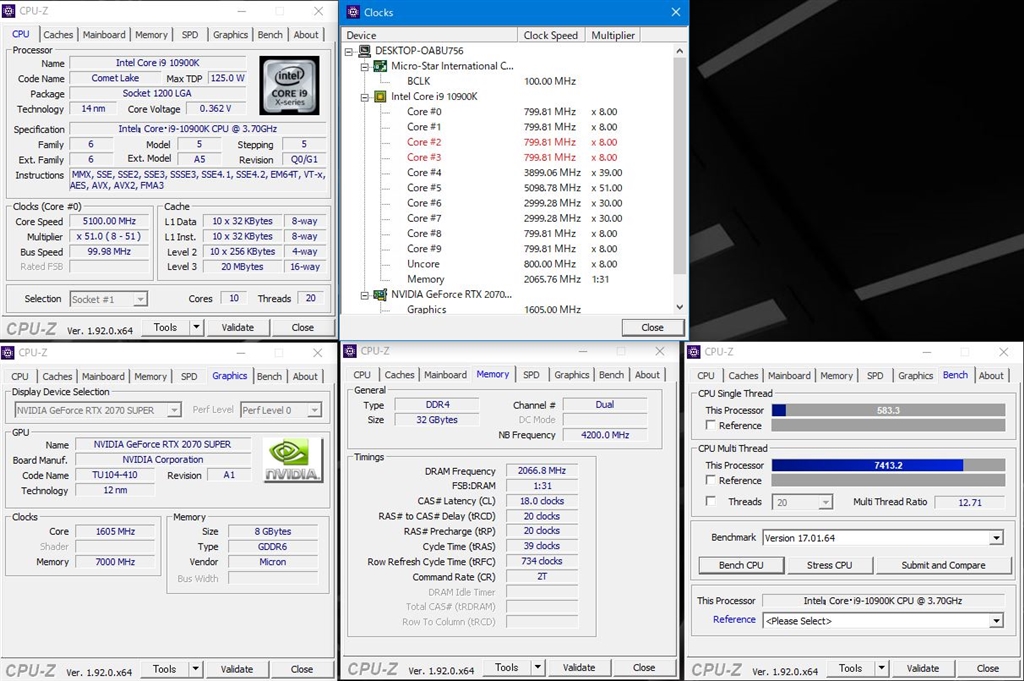Image resolution: width=1024 pixels, height=681 pixels.
Task: Click the CPU Single Thread 583.3 progress bar
Action: (x=888, y=410)
